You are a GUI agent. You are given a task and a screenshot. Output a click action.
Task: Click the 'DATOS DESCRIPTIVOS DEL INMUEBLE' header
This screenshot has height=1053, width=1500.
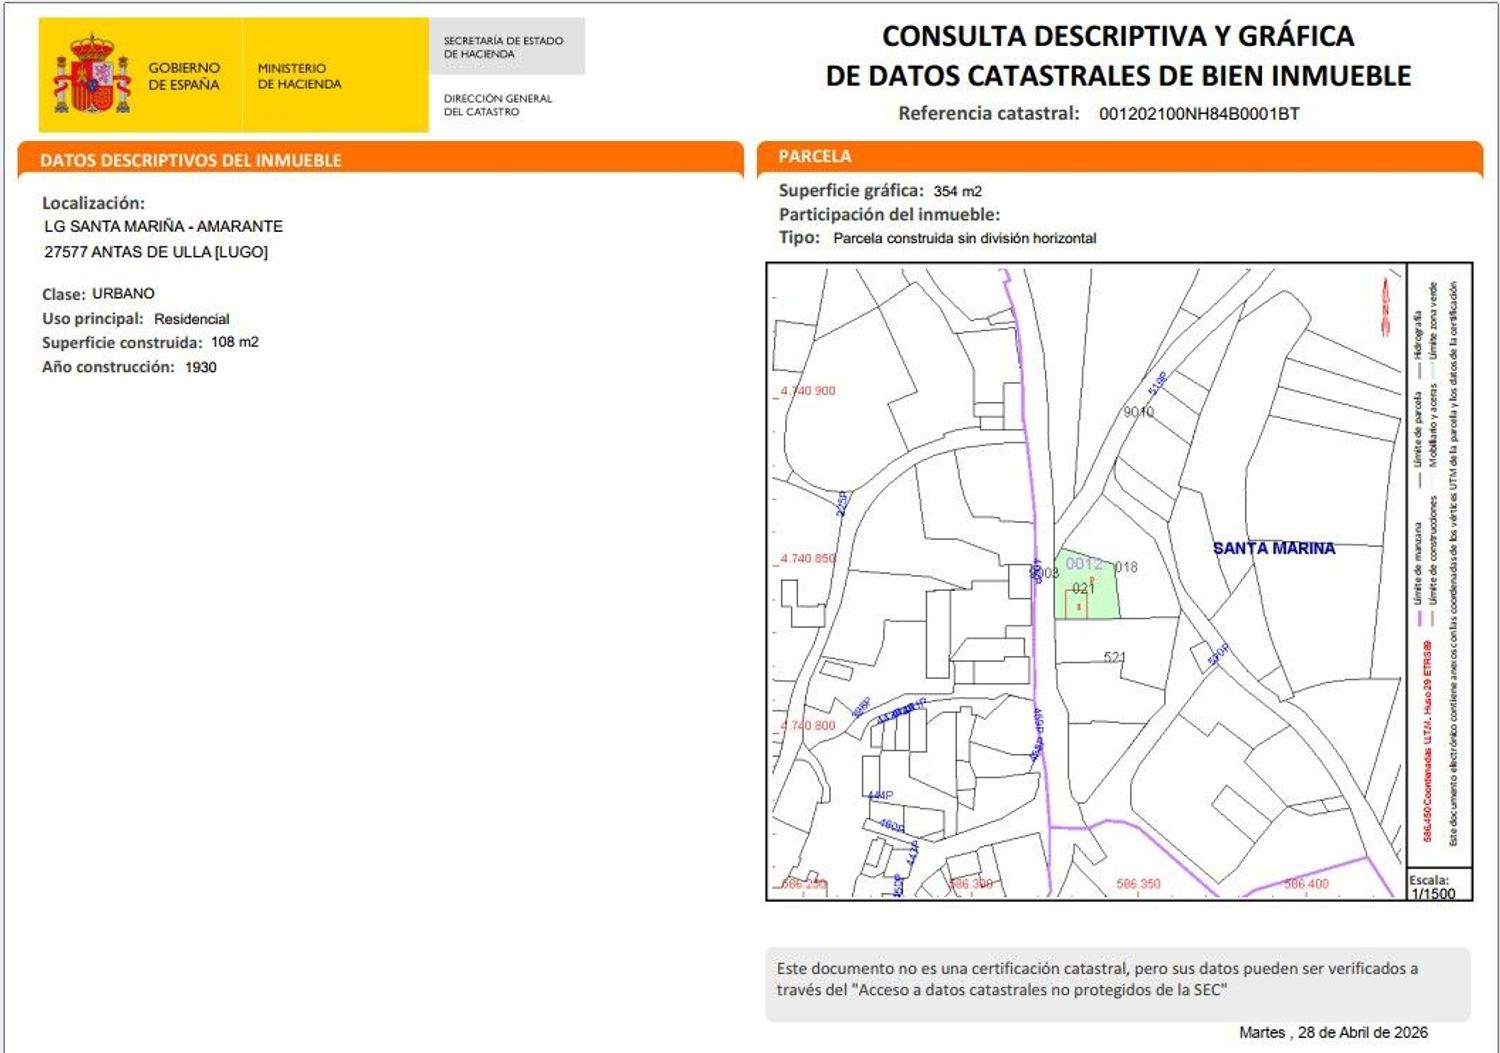(191, 160)
